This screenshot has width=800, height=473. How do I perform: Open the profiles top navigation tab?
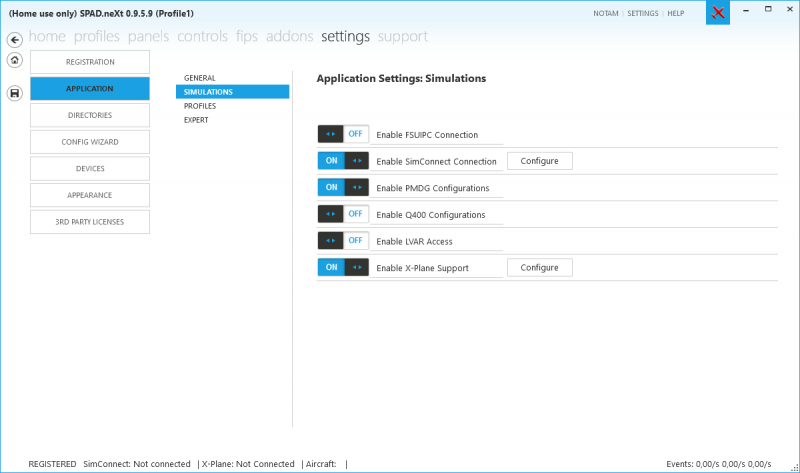(96, 36)
